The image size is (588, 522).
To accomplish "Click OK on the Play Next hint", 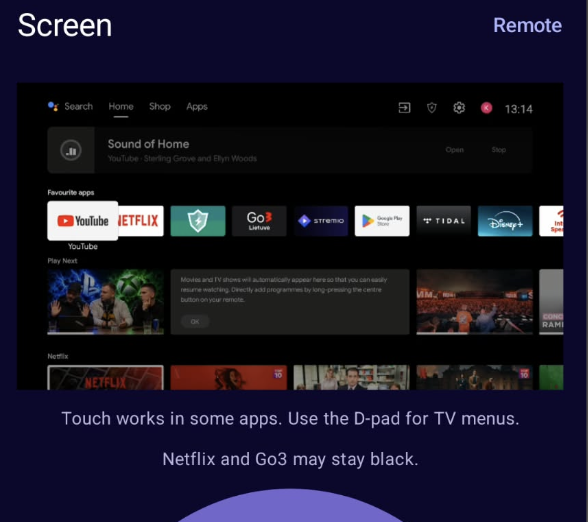I will 195,321.
